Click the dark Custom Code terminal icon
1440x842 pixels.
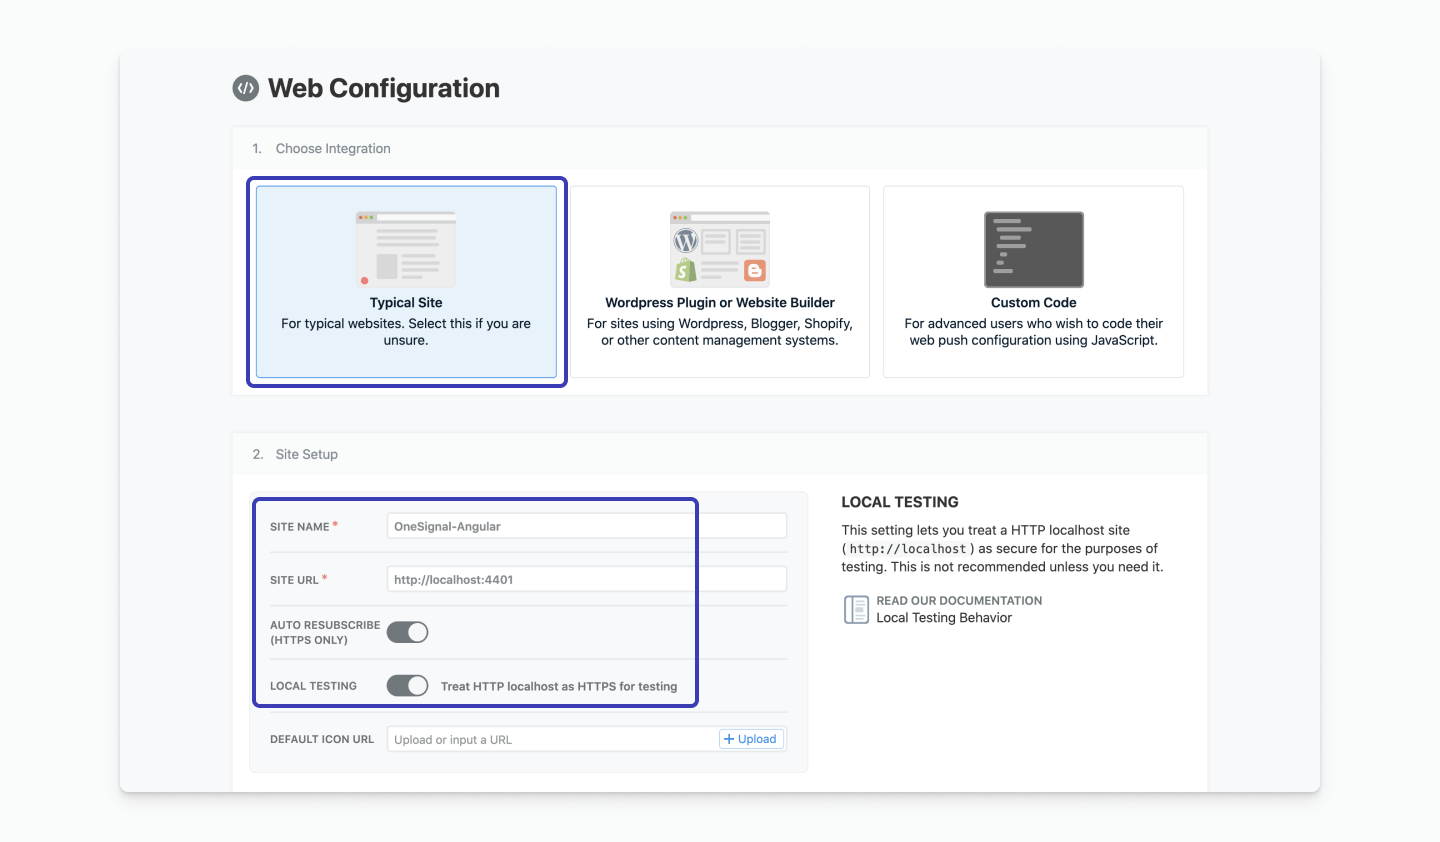pos(1034,249)
